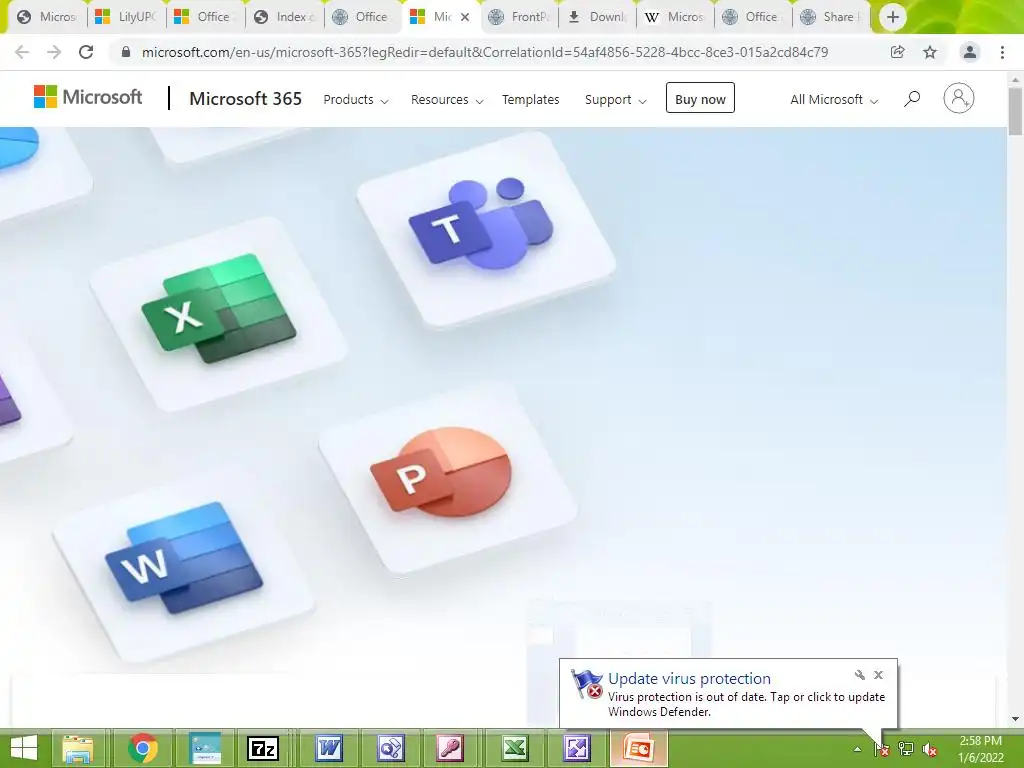This screenshot has width=1024, height=768.
Task: Click the scrollbar down arrow
Action: point(1016,719)
